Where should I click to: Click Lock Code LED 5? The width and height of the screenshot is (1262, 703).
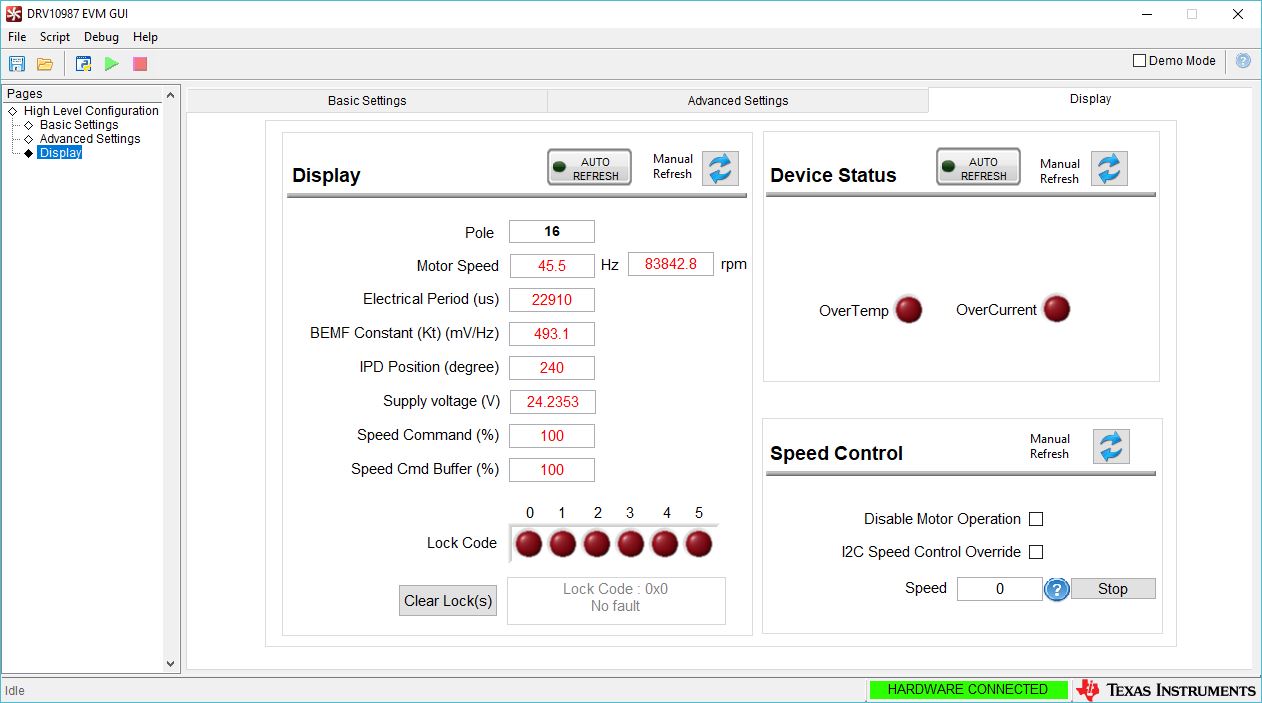pyautogui.click(x=699, y=544)
